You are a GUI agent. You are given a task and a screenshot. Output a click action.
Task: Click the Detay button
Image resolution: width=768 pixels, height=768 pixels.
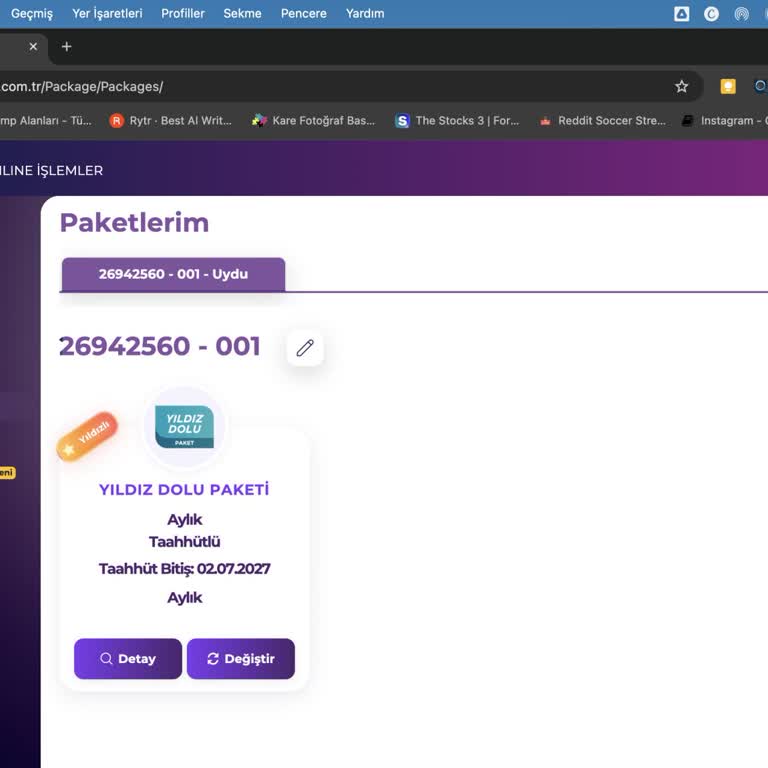(128, 659)
